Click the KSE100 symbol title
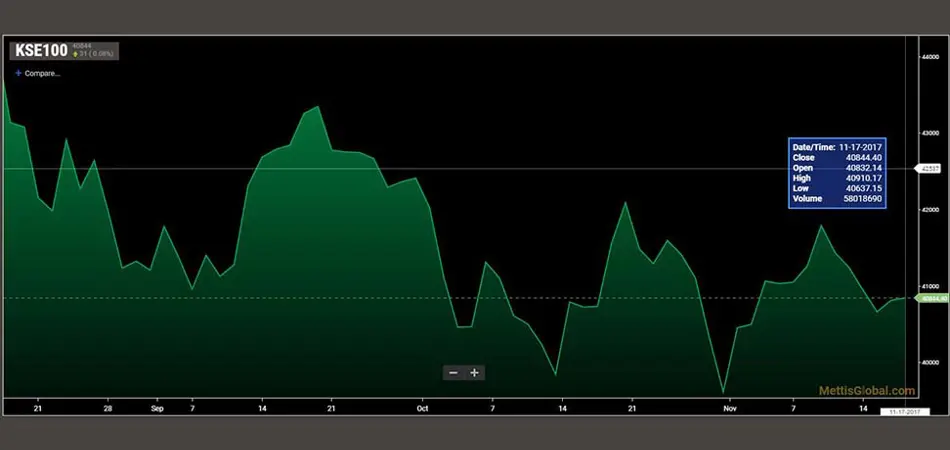This screenshot has height=450, width=950. point(41,50)
